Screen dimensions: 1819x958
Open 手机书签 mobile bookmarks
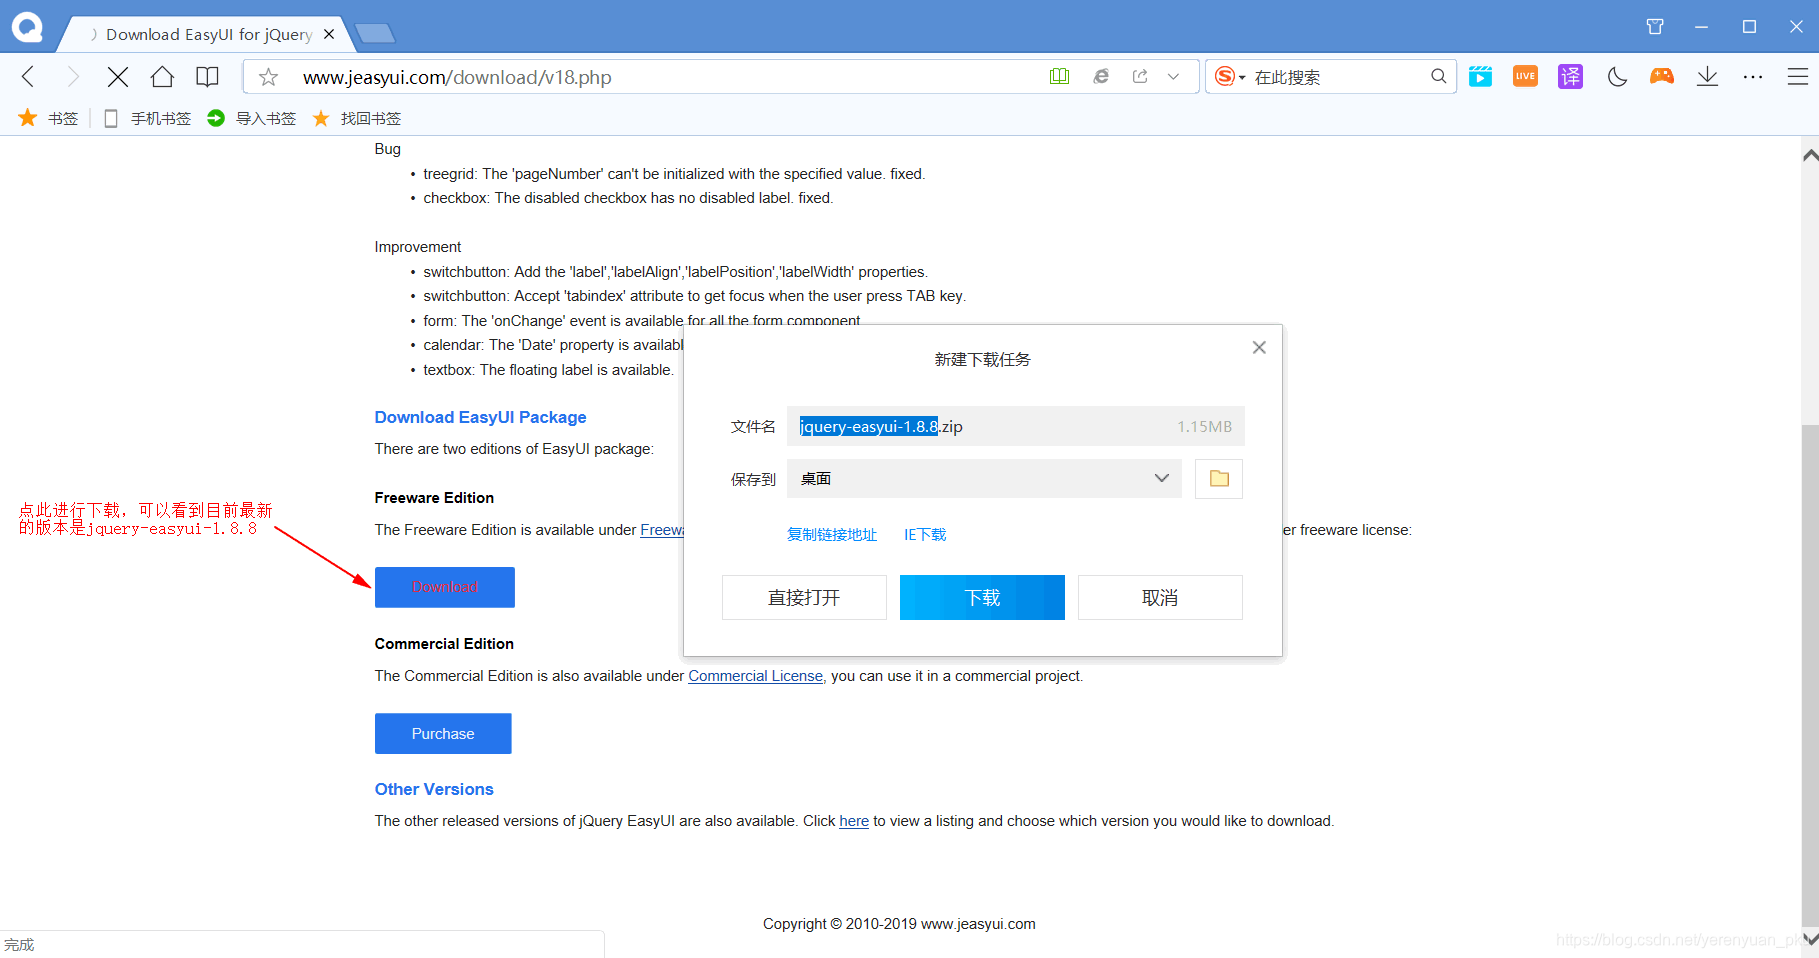[147, 118]
